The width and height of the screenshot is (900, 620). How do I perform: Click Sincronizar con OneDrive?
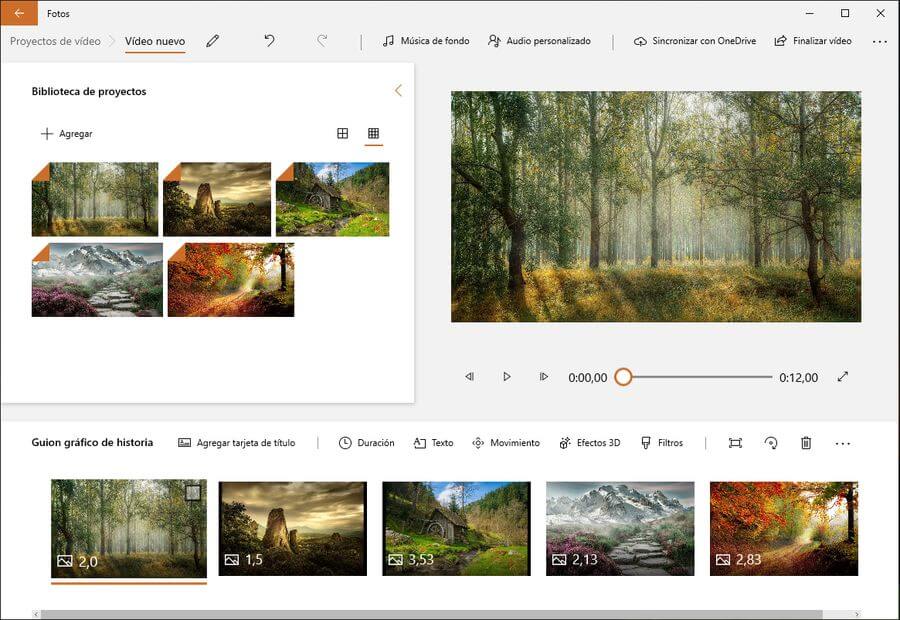(x=695, y=41)
